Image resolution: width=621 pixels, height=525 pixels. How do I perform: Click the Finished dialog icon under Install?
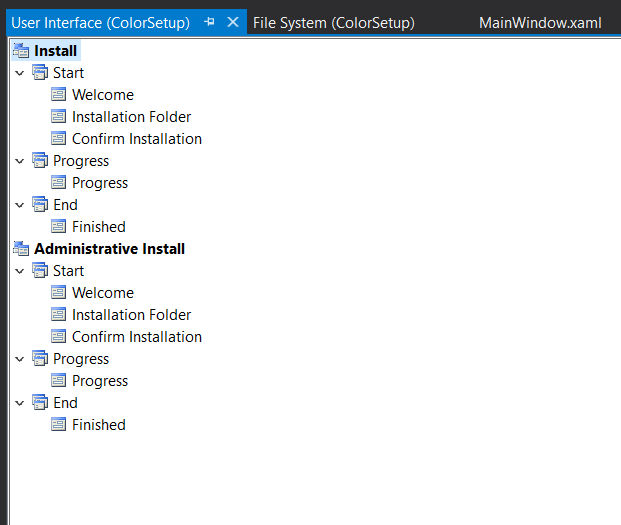tap(59, 226)
